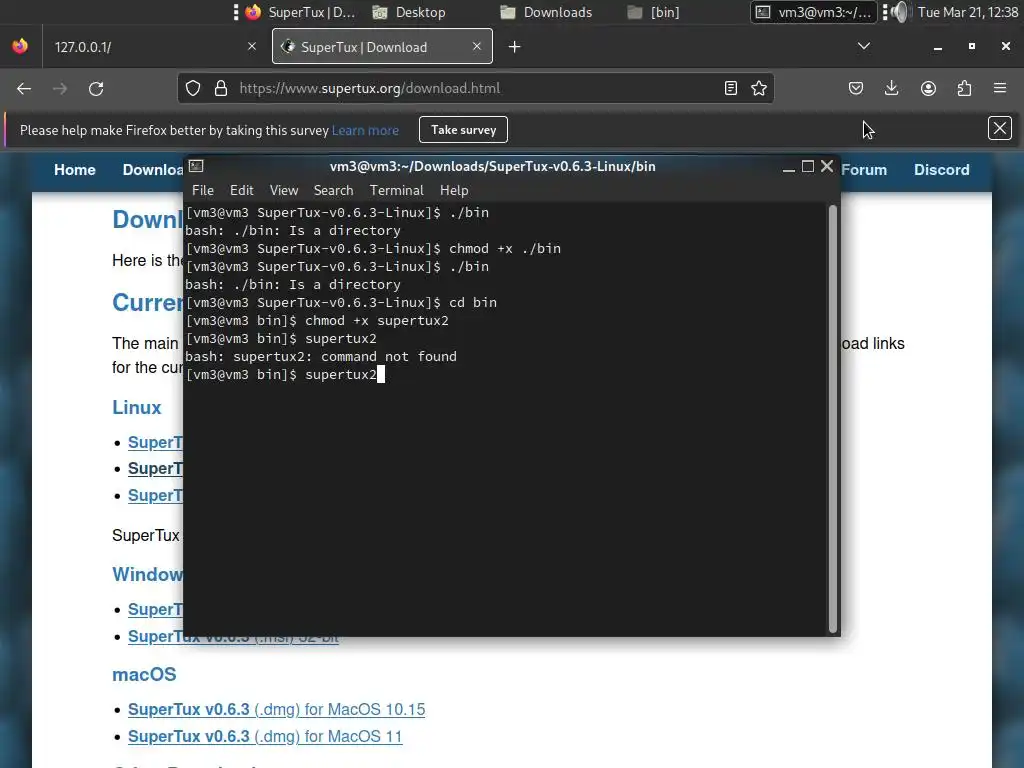The height and width of the screenshot is (768, 1024).
Task: Click the URL address field
Action: point(477,88)
